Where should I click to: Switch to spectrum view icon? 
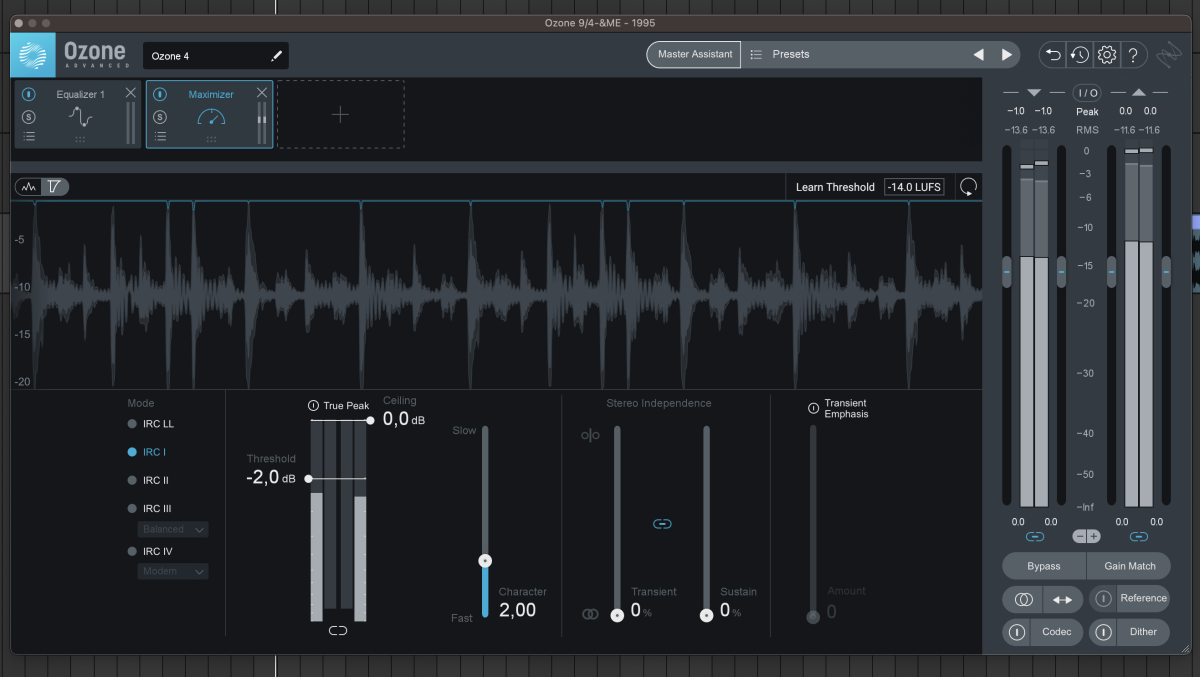pyautogui.click(x=28, y=186)
